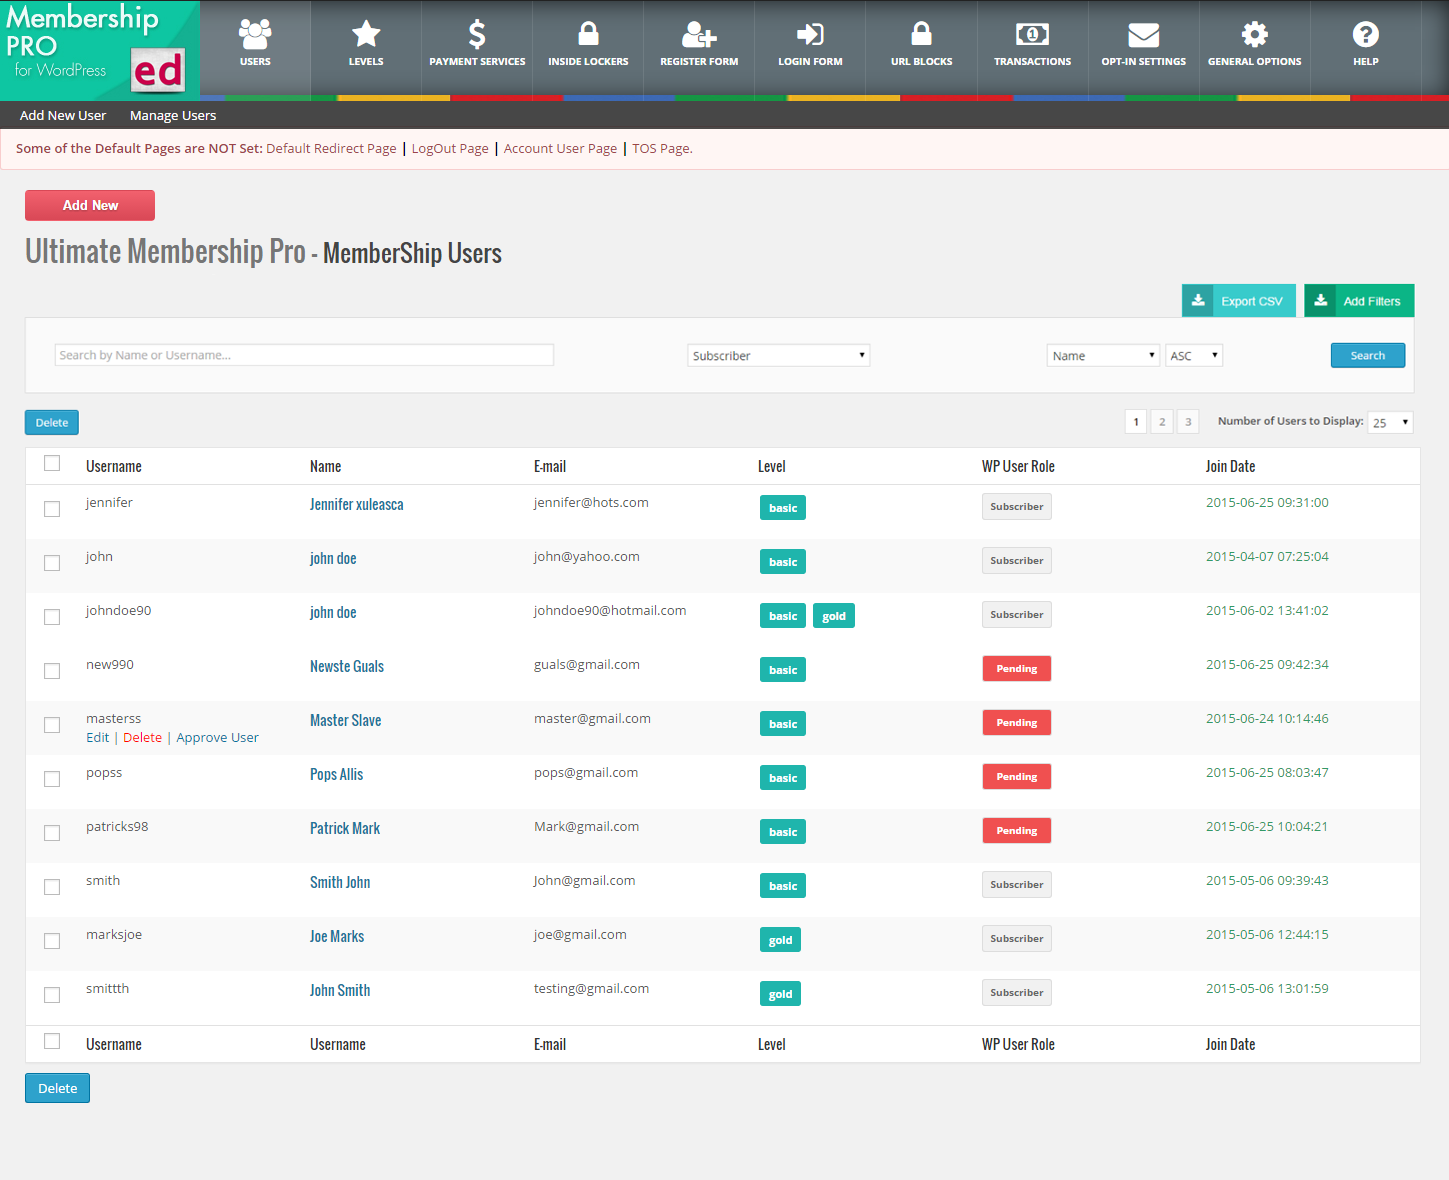Select the checkbox for user johndoe90
This screenshot has height=1180, width=1449.
point(52,617)
